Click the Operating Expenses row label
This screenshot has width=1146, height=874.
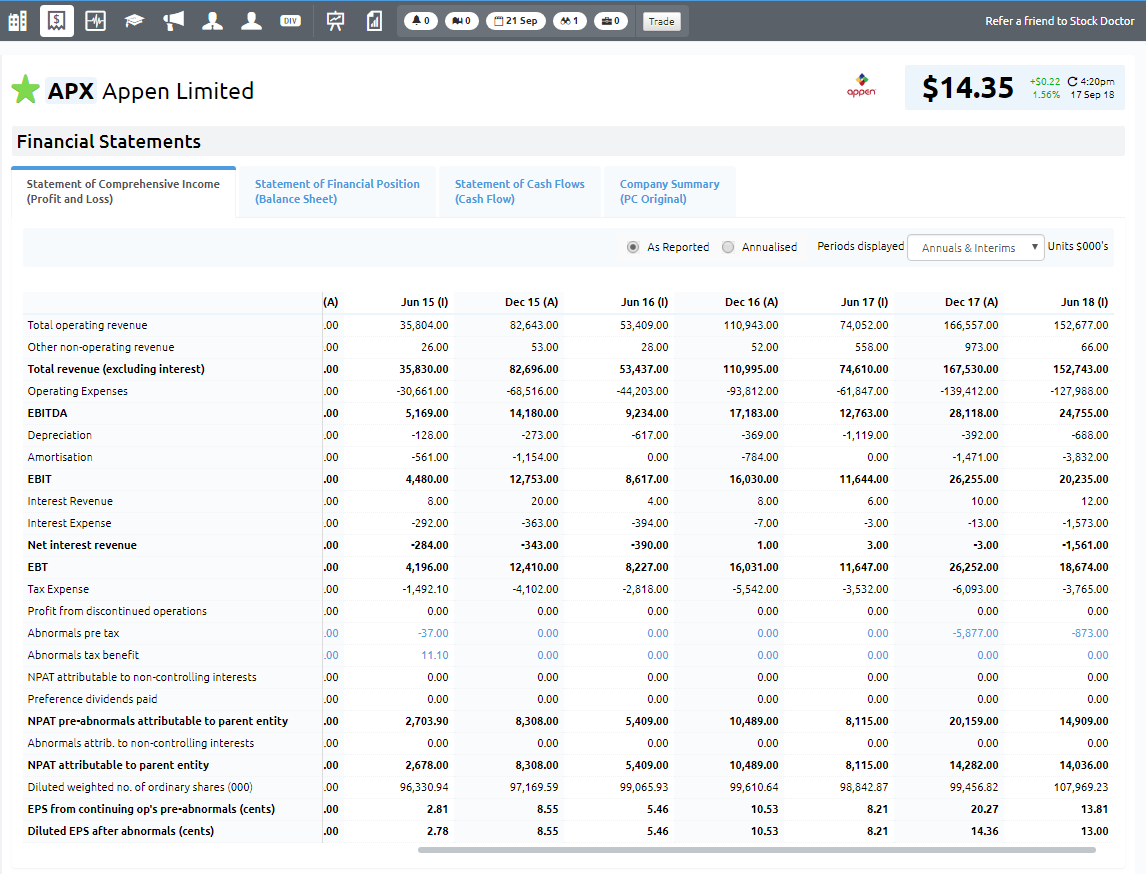coord(77,391)
